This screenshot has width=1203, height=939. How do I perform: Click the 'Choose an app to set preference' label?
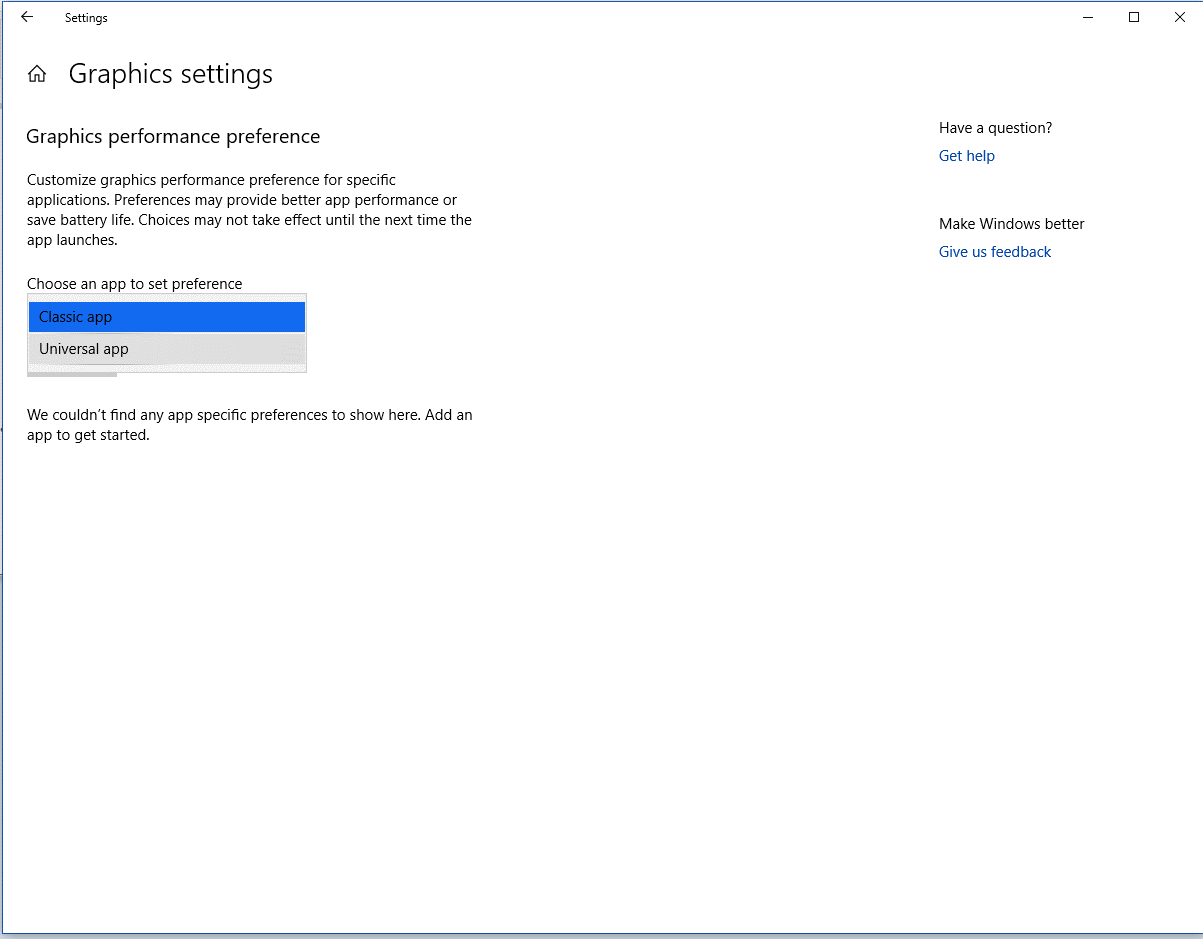pyautogui.click(x=134, y=284)
